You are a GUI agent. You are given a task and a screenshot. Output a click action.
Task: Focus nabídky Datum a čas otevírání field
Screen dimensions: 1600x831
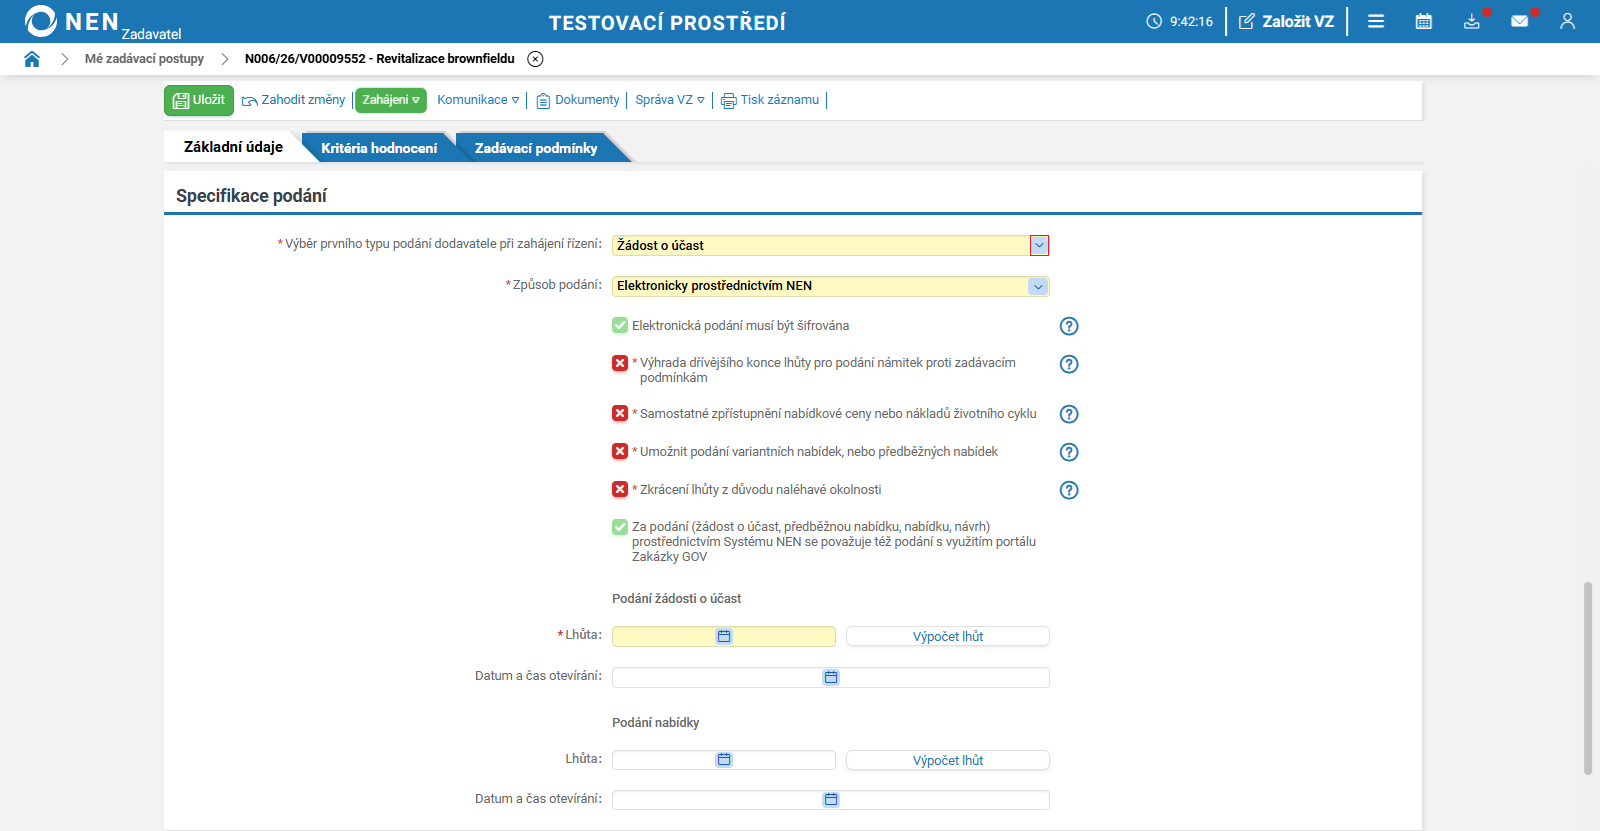click(831, 800)
